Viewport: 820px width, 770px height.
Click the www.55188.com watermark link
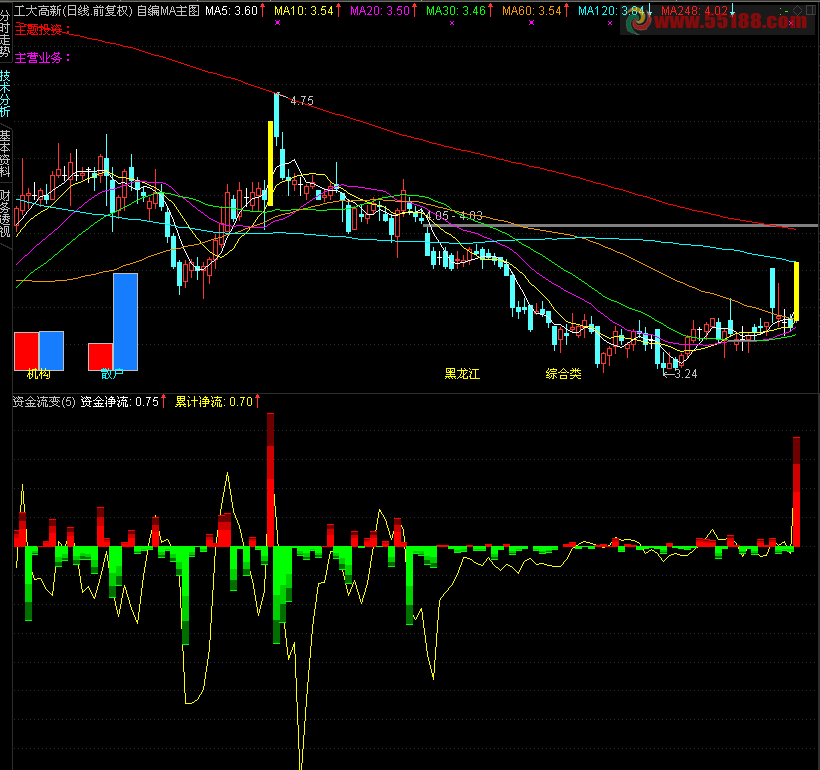[x=731, y=20]
